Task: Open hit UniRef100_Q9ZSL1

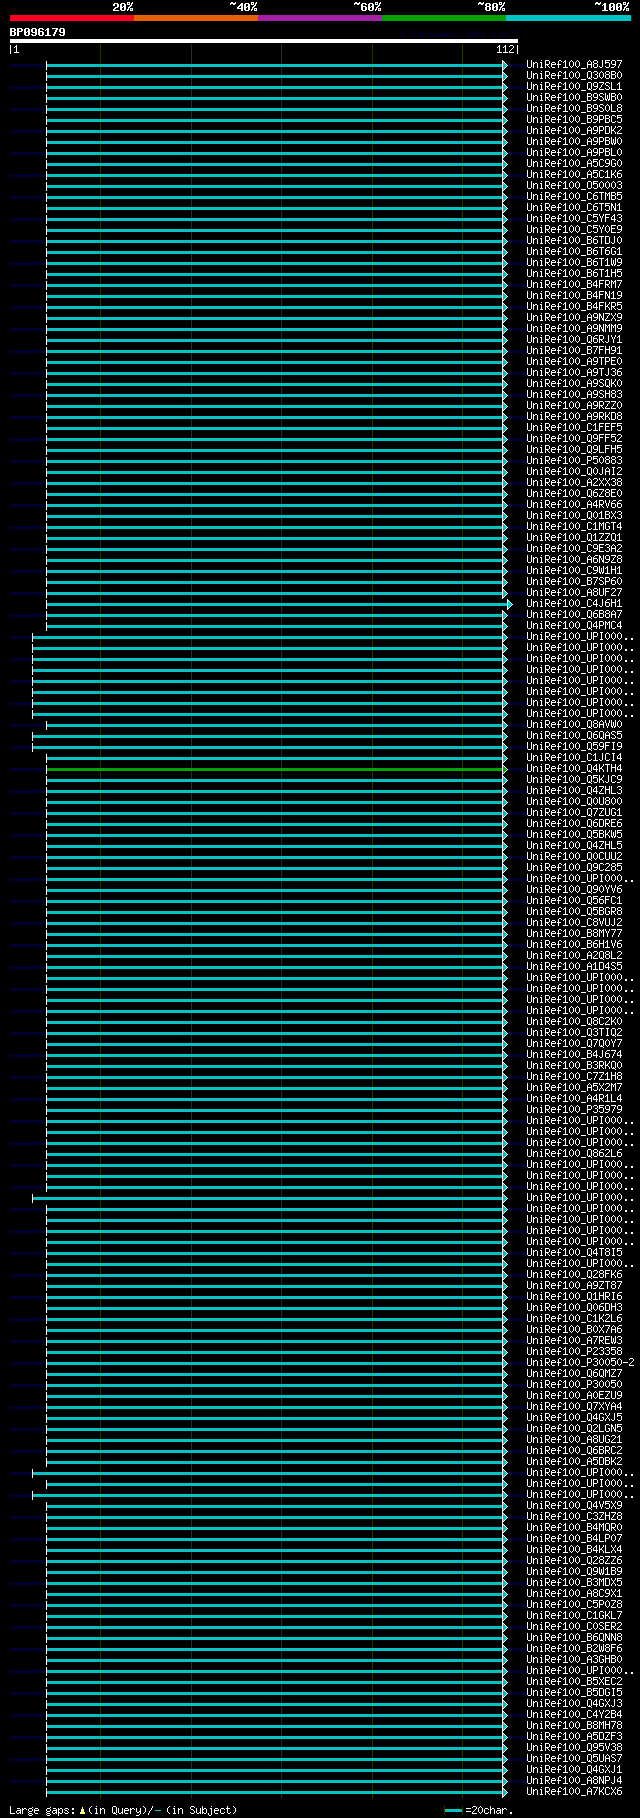Action: pos(574,86)
